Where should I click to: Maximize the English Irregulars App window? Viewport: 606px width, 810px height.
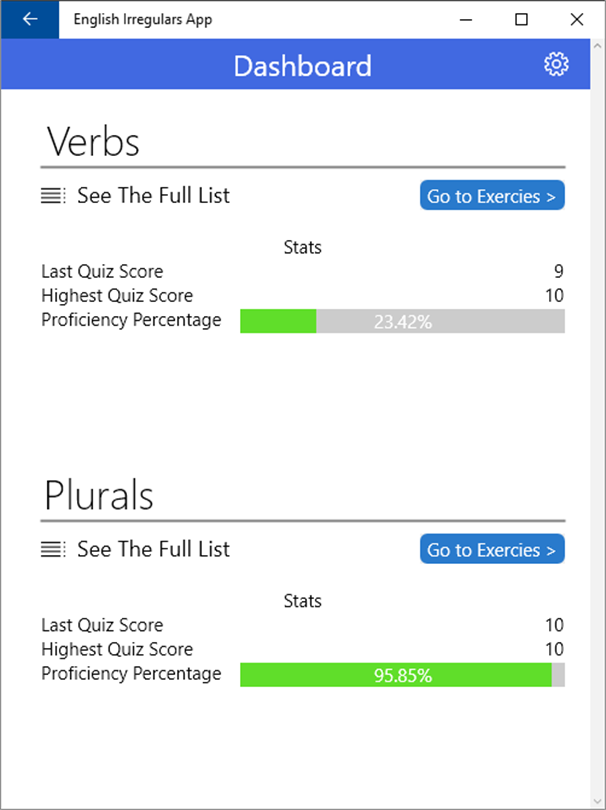click(x=521, y=19)
